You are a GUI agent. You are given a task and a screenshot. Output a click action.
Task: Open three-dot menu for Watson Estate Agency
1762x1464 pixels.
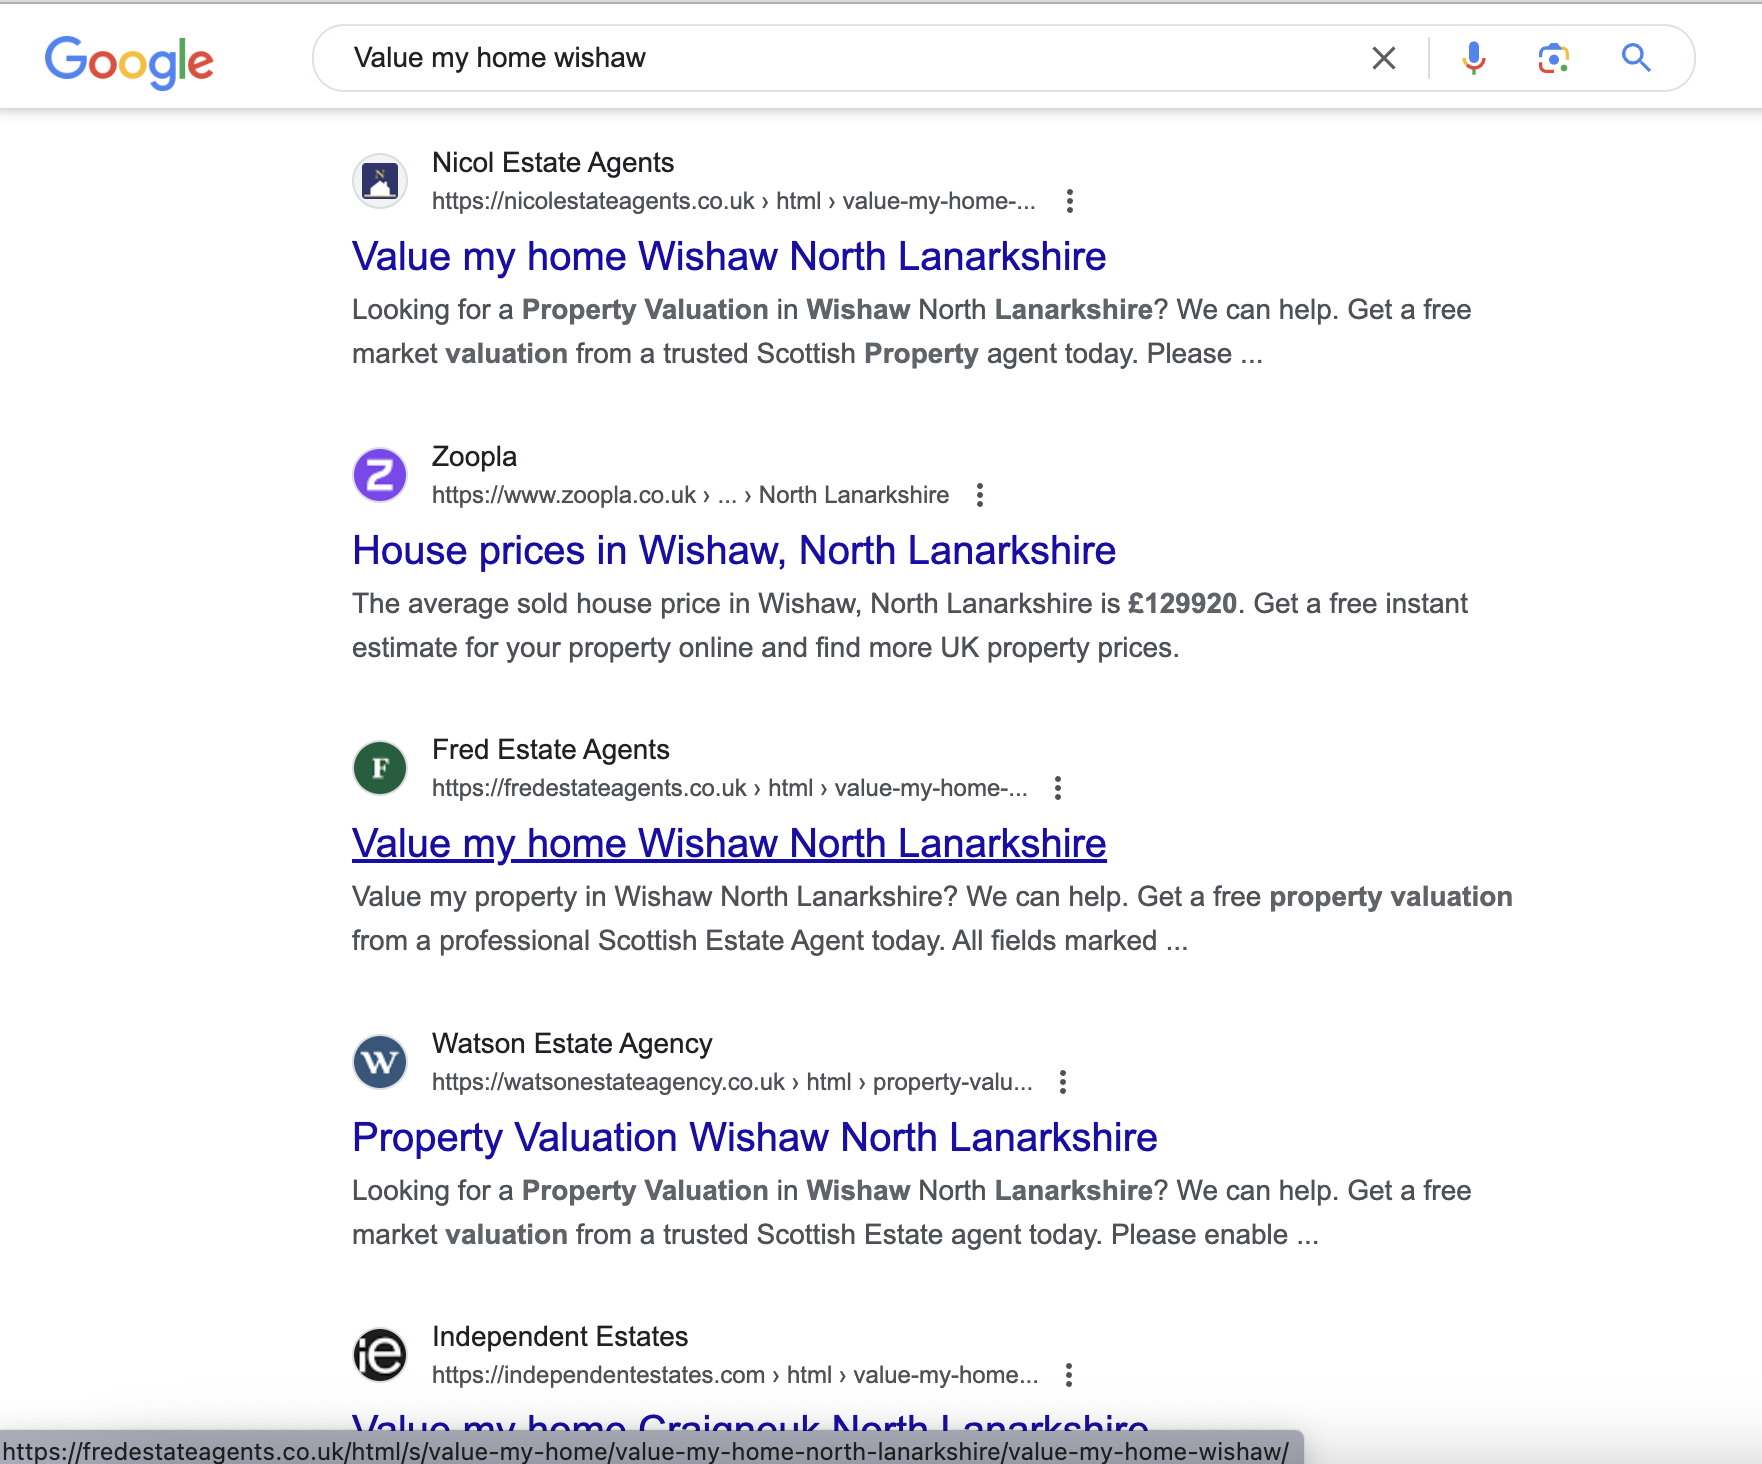pyautogui.click(x=1063, y=1082)
